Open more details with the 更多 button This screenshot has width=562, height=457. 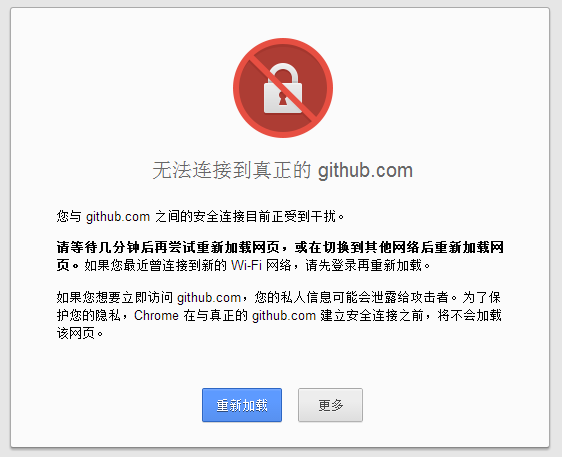(x=330, y=405)
